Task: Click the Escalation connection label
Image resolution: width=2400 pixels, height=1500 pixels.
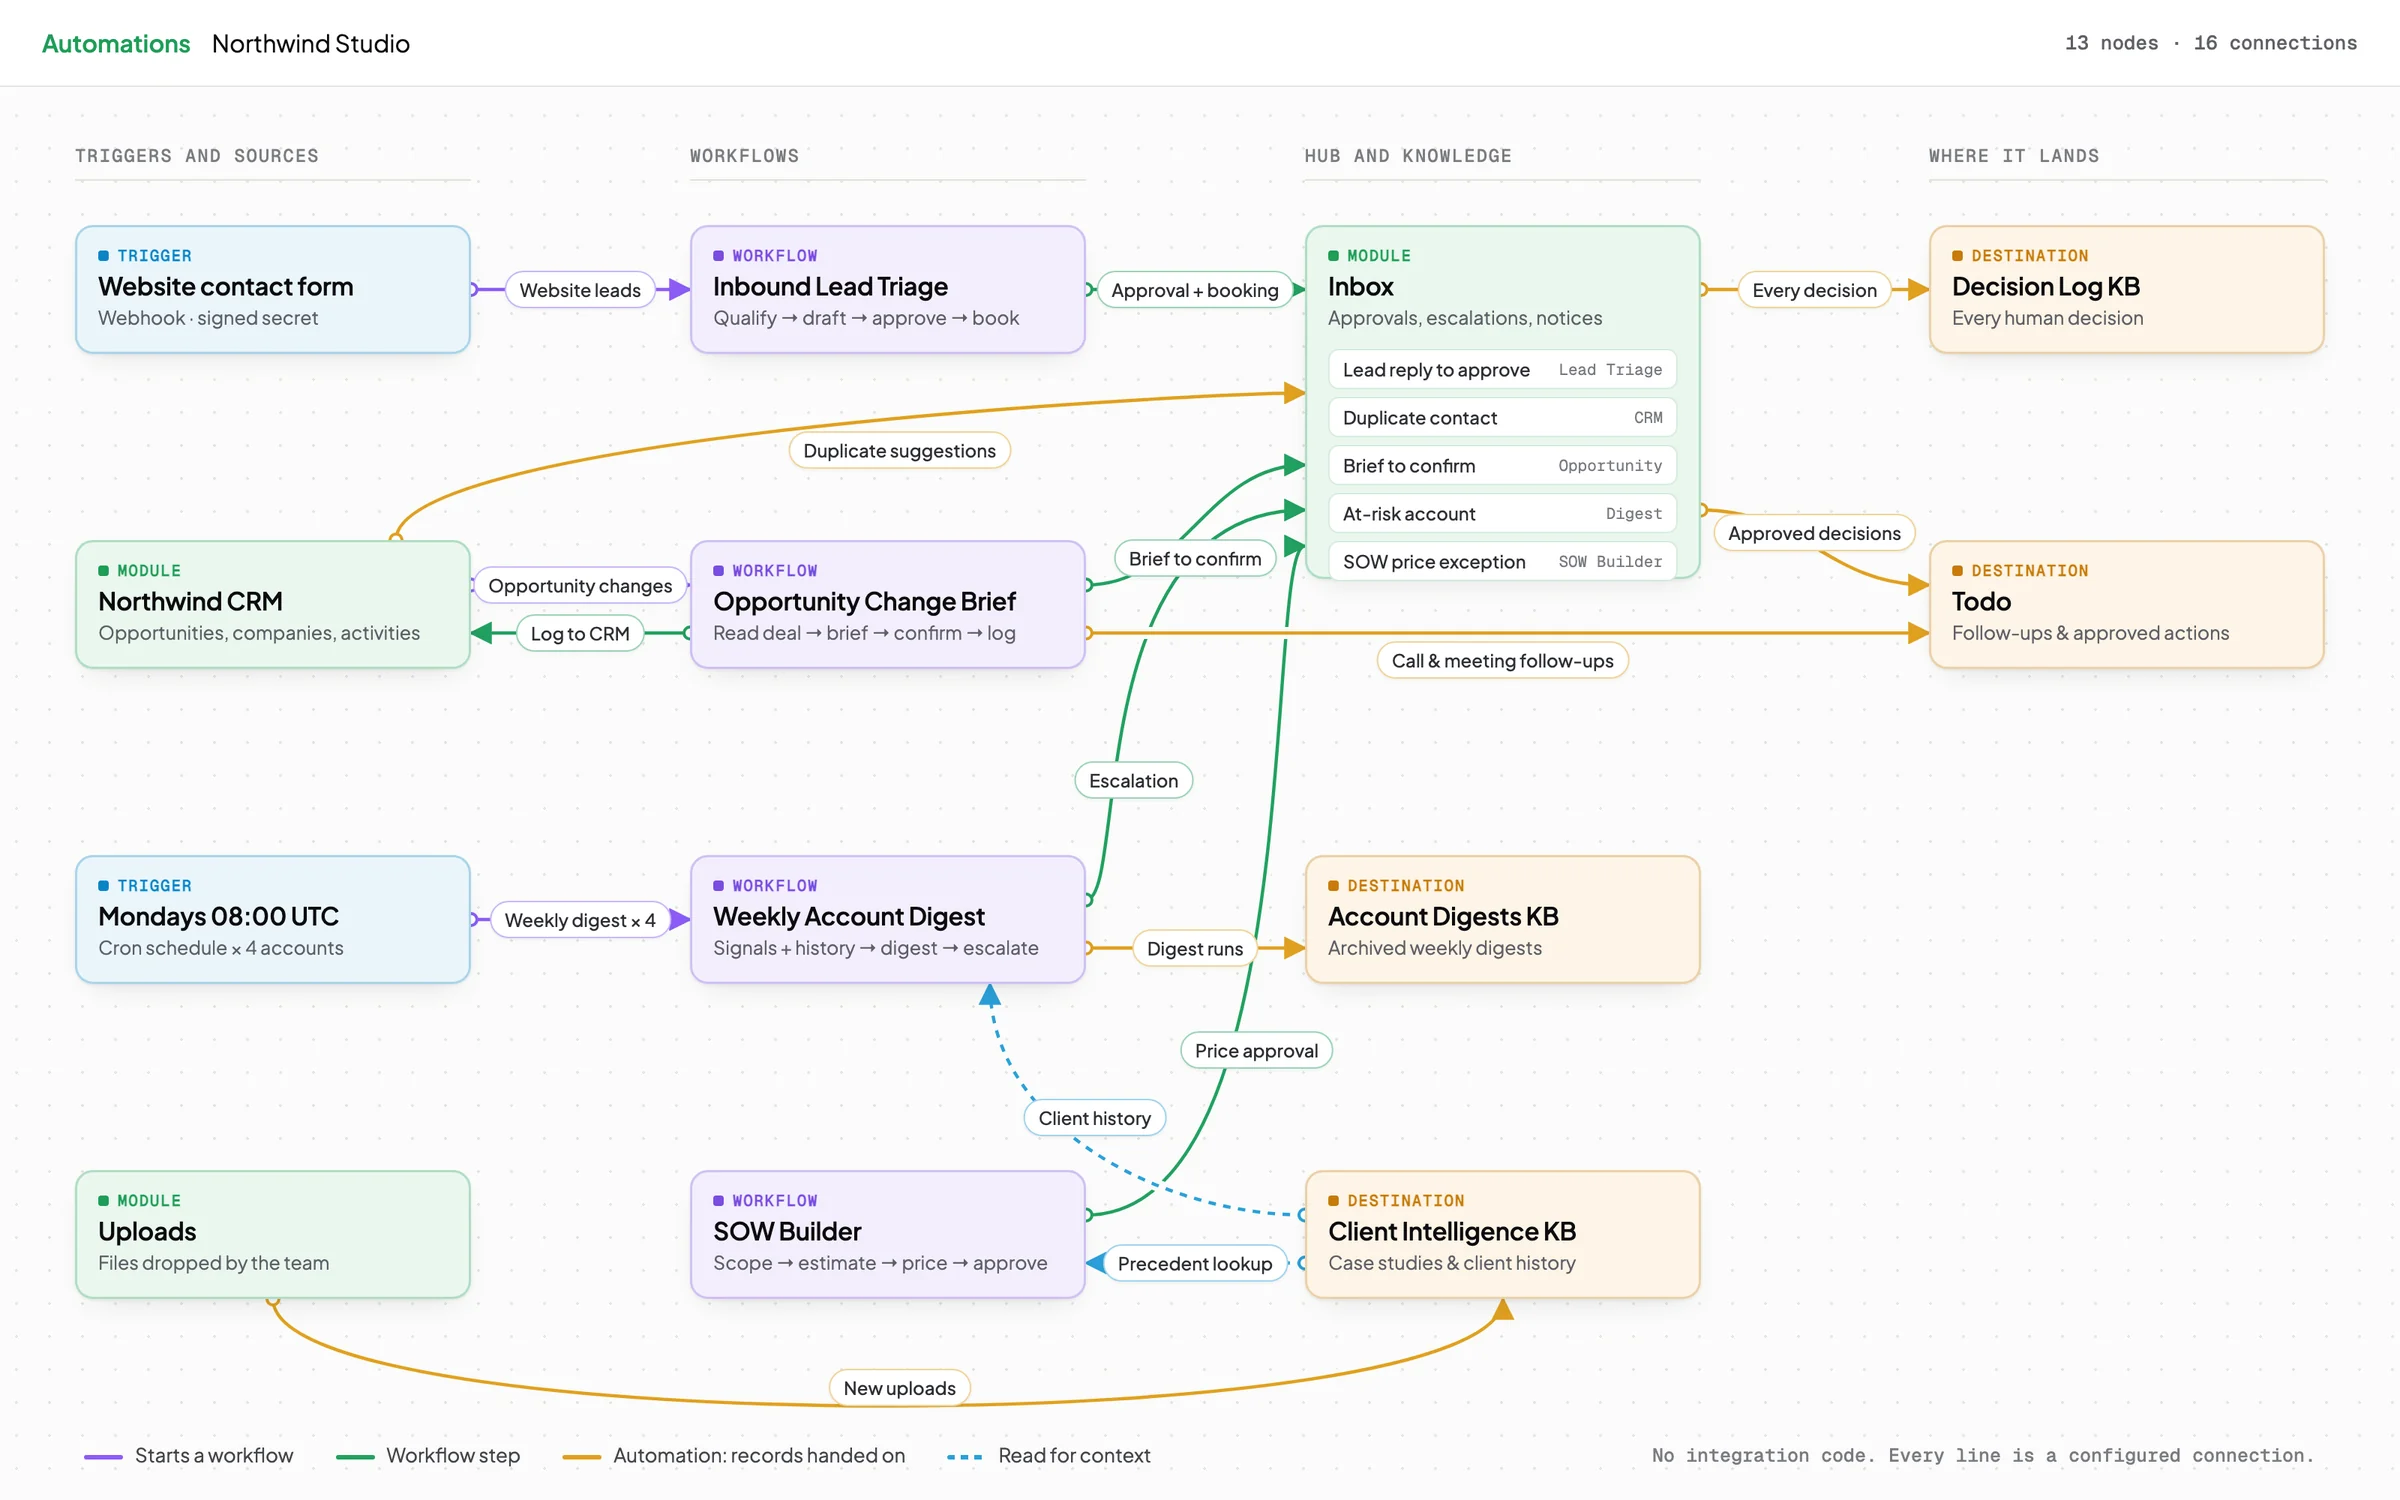Action: (x=1134, y=781)
